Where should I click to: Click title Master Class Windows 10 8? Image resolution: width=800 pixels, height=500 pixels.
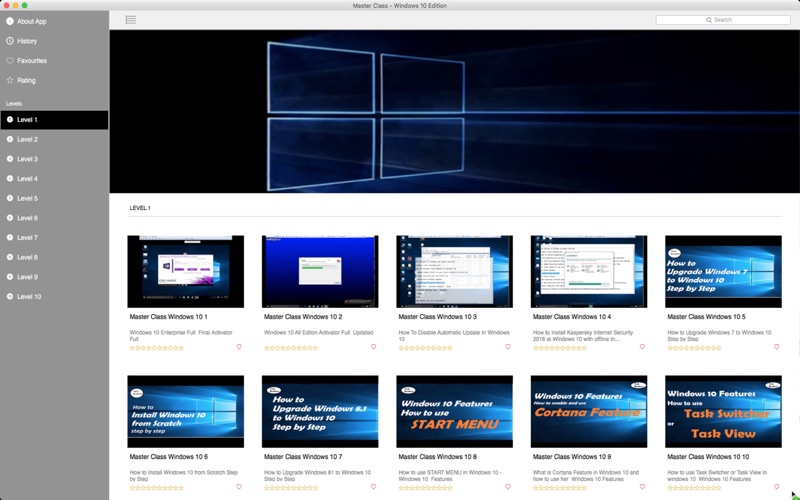coord(437,457)
